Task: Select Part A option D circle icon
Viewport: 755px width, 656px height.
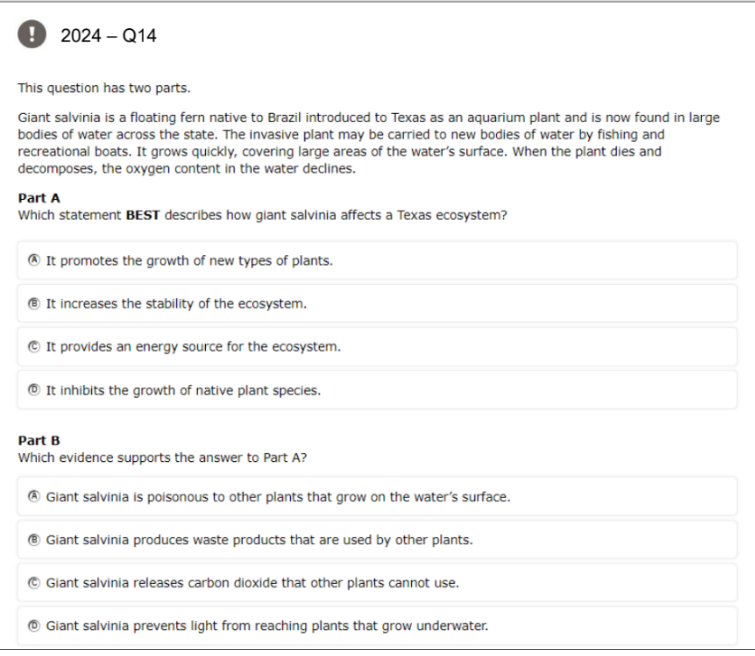Action: tap(34, 390)
